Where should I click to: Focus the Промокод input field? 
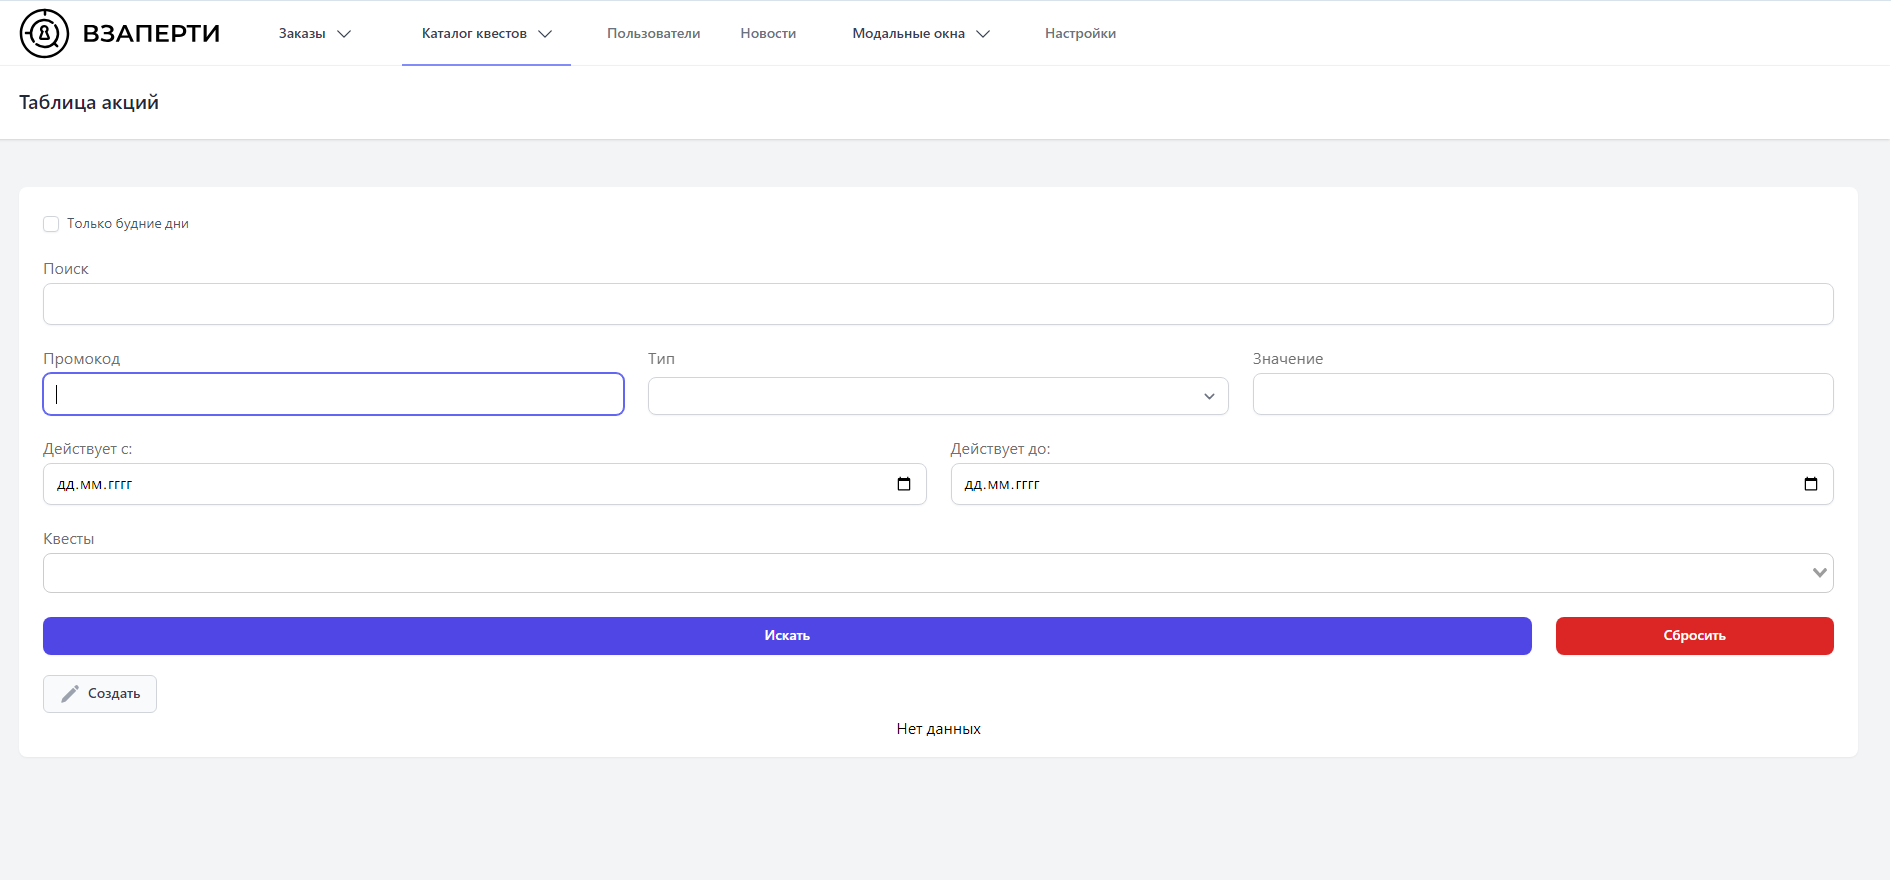pyautogui.click(x=333, y=394)
